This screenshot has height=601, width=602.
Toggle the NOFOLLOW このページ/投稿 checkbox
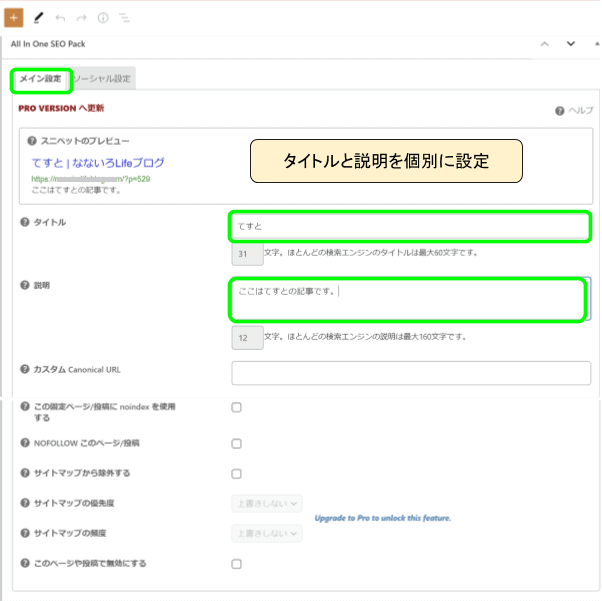click(236, 443)
